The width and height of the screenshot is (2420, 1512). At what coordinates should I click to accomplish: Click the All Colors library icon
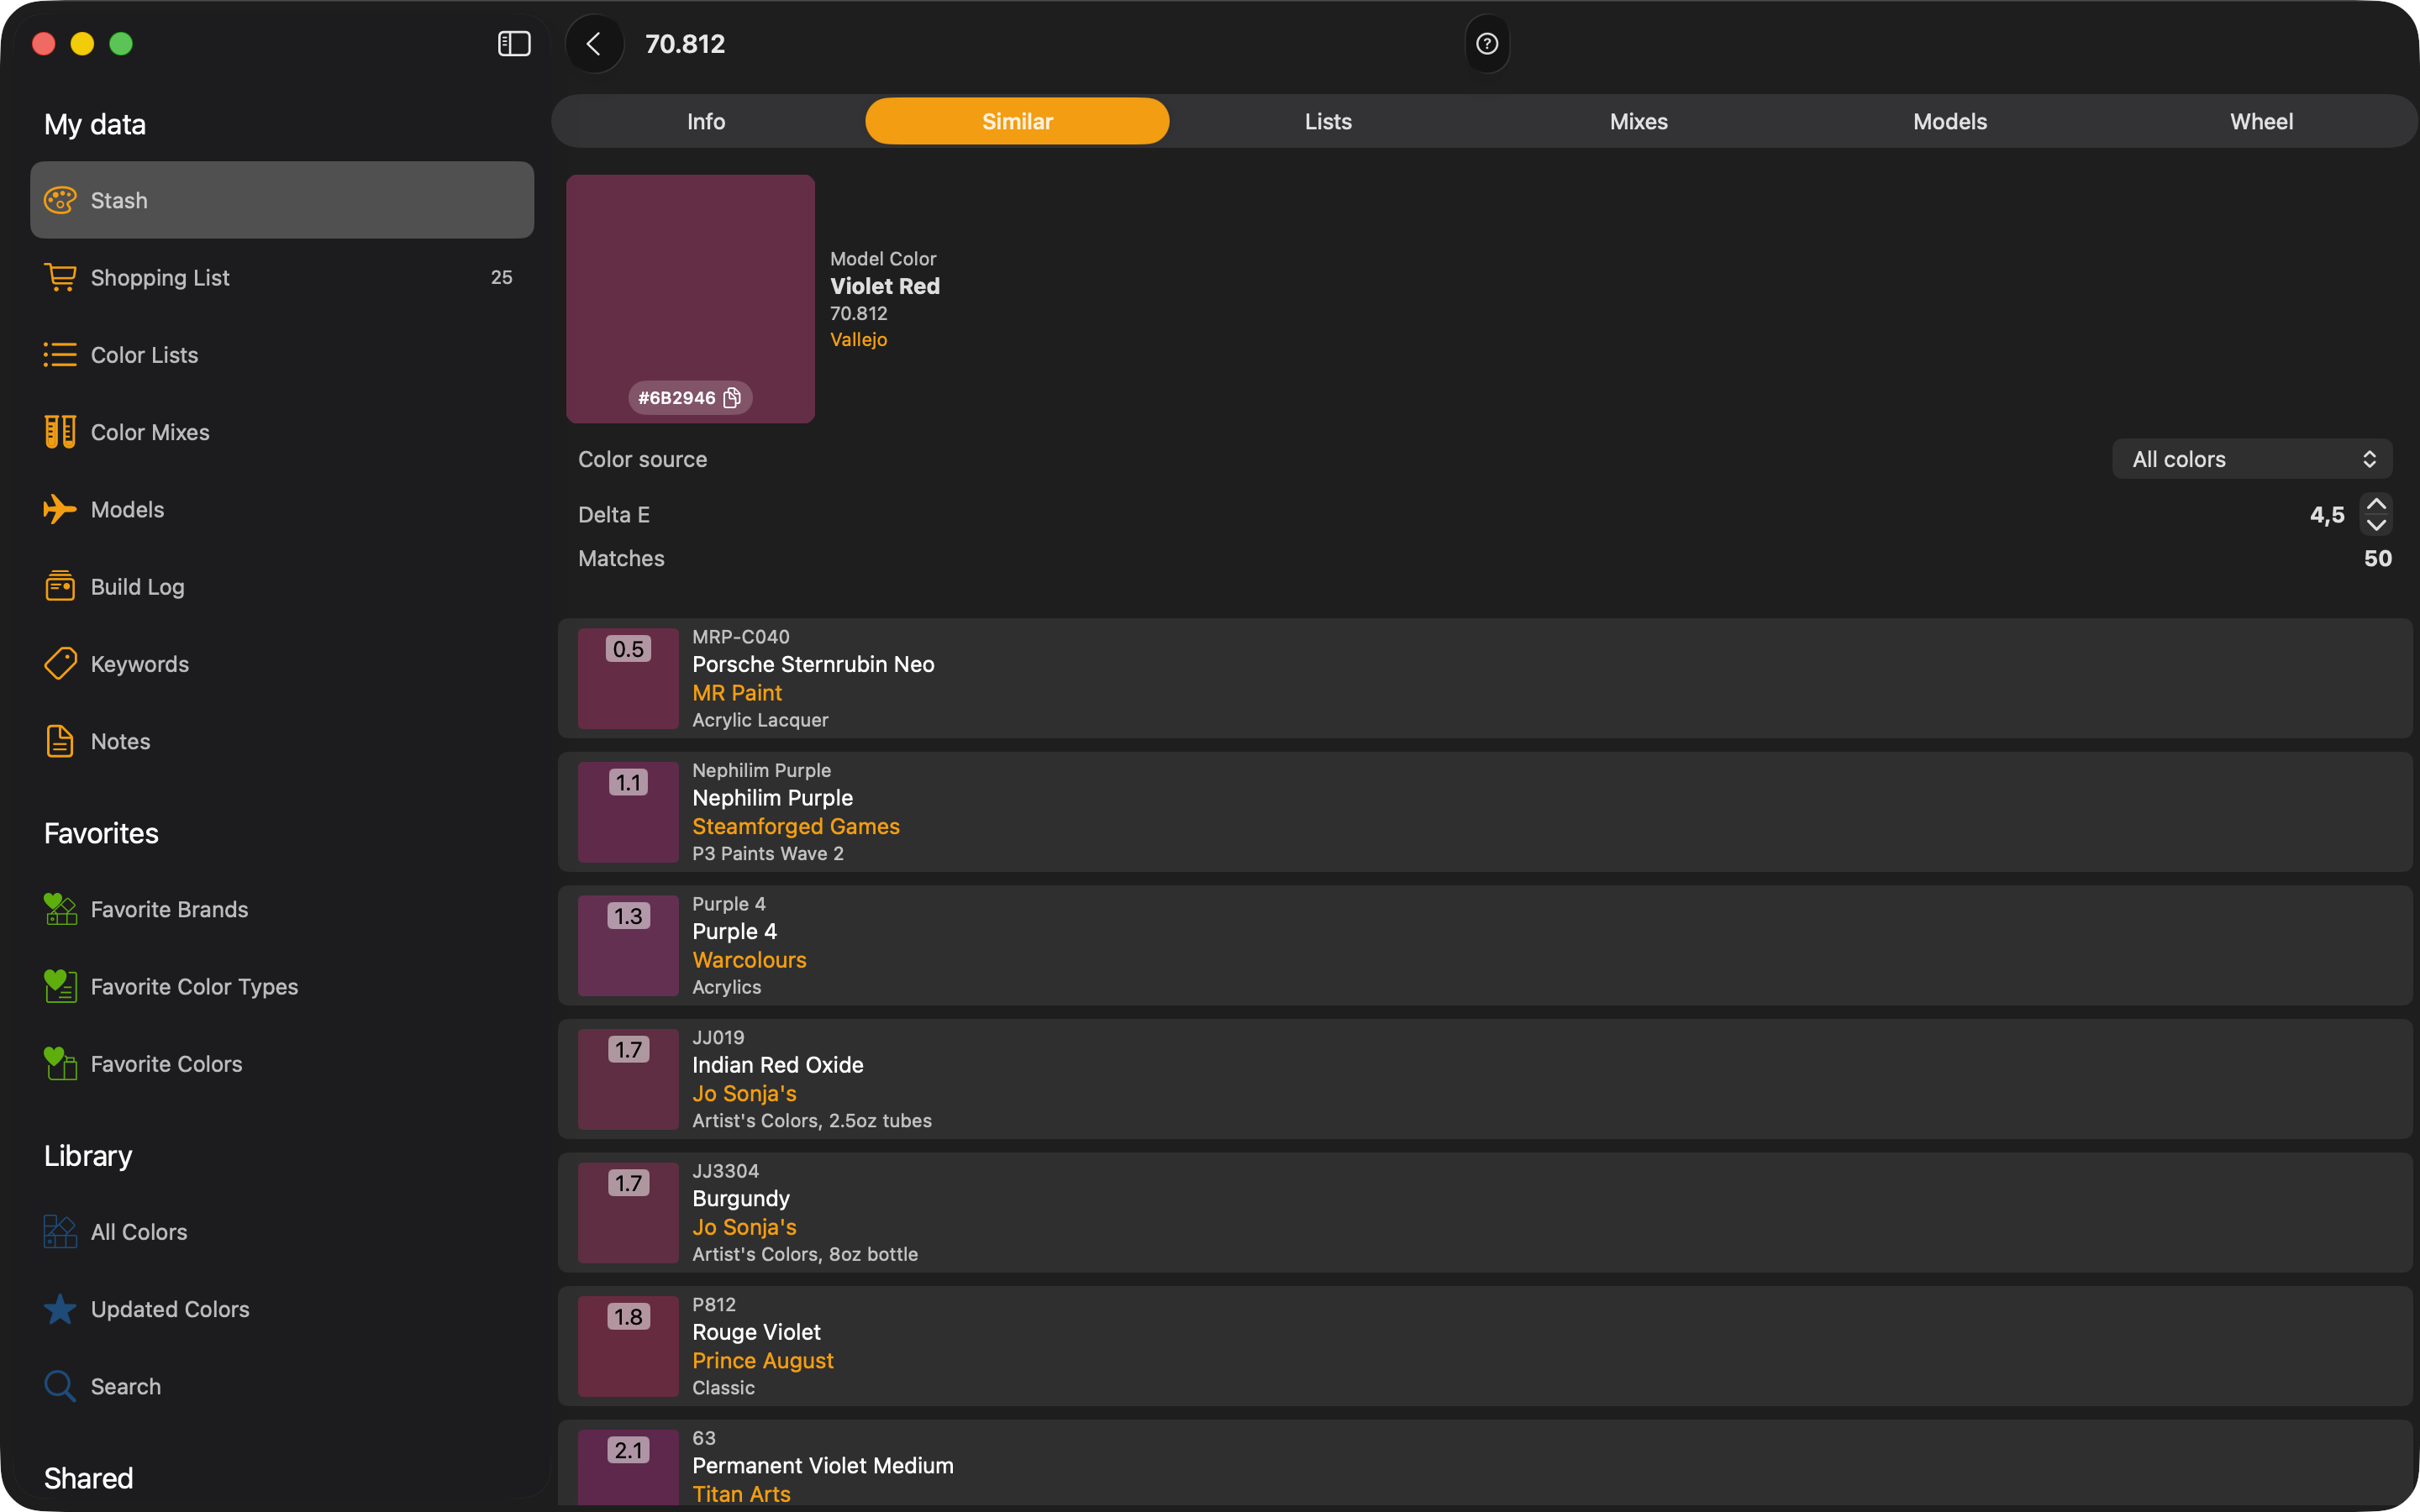[60, 1231]
